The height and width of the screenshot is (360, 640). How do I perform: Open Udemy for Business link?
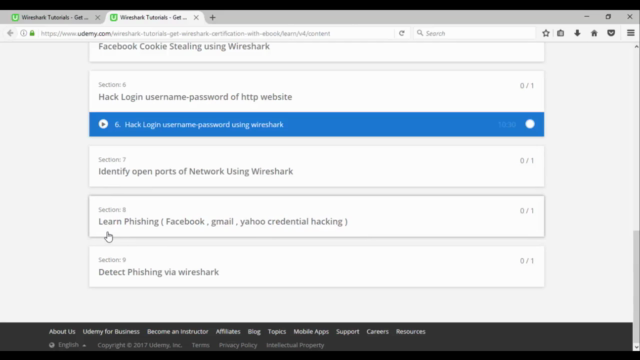click(111, 331)
